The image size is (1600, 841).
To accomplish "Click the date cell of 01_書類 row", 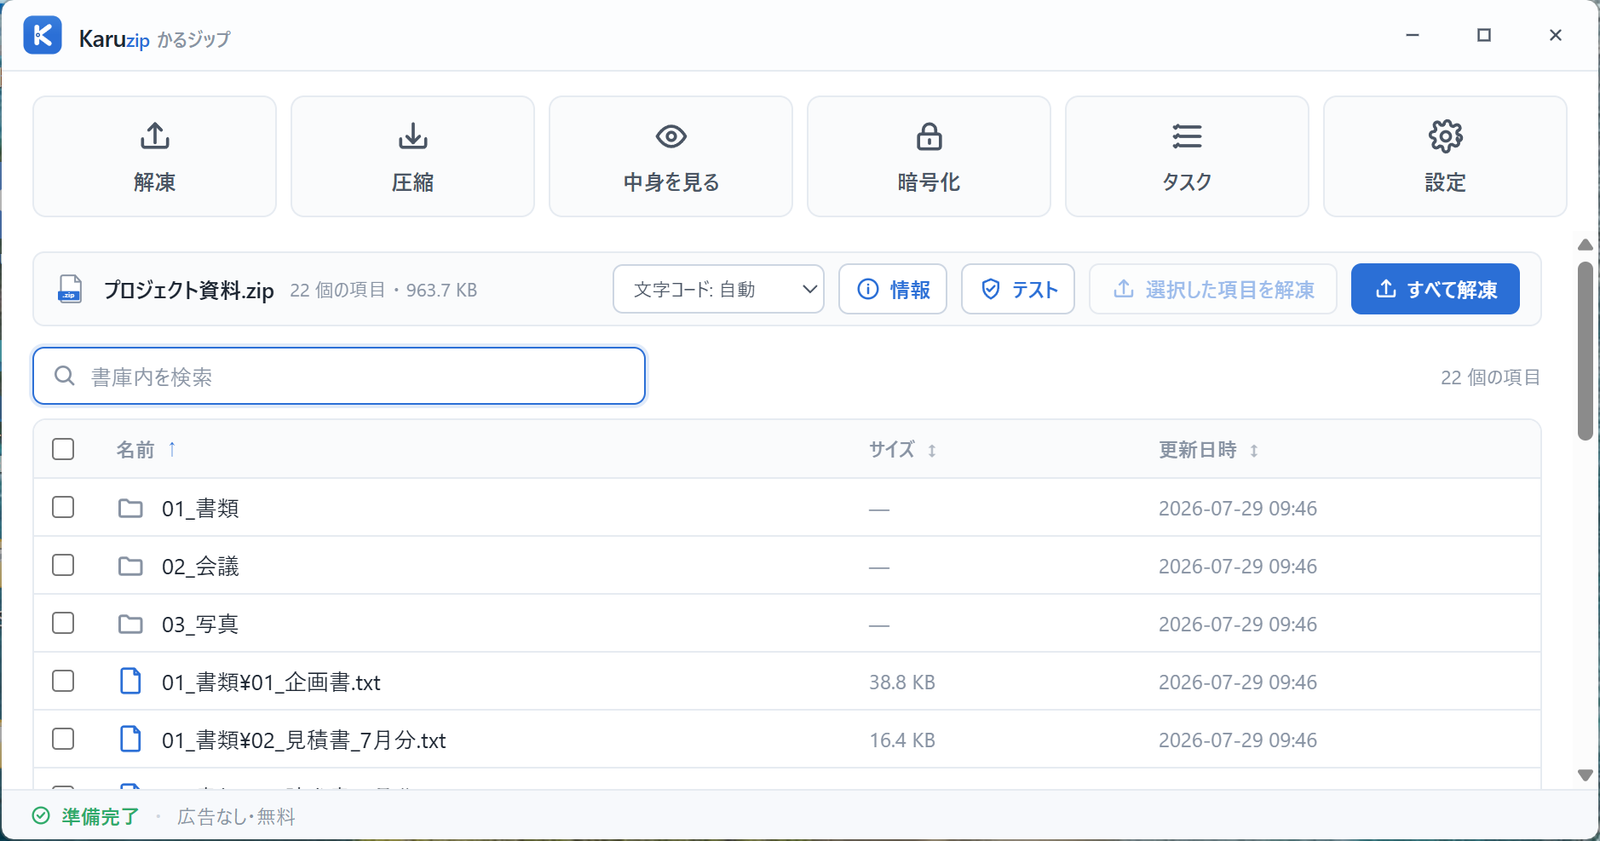I will point(1237,508).
